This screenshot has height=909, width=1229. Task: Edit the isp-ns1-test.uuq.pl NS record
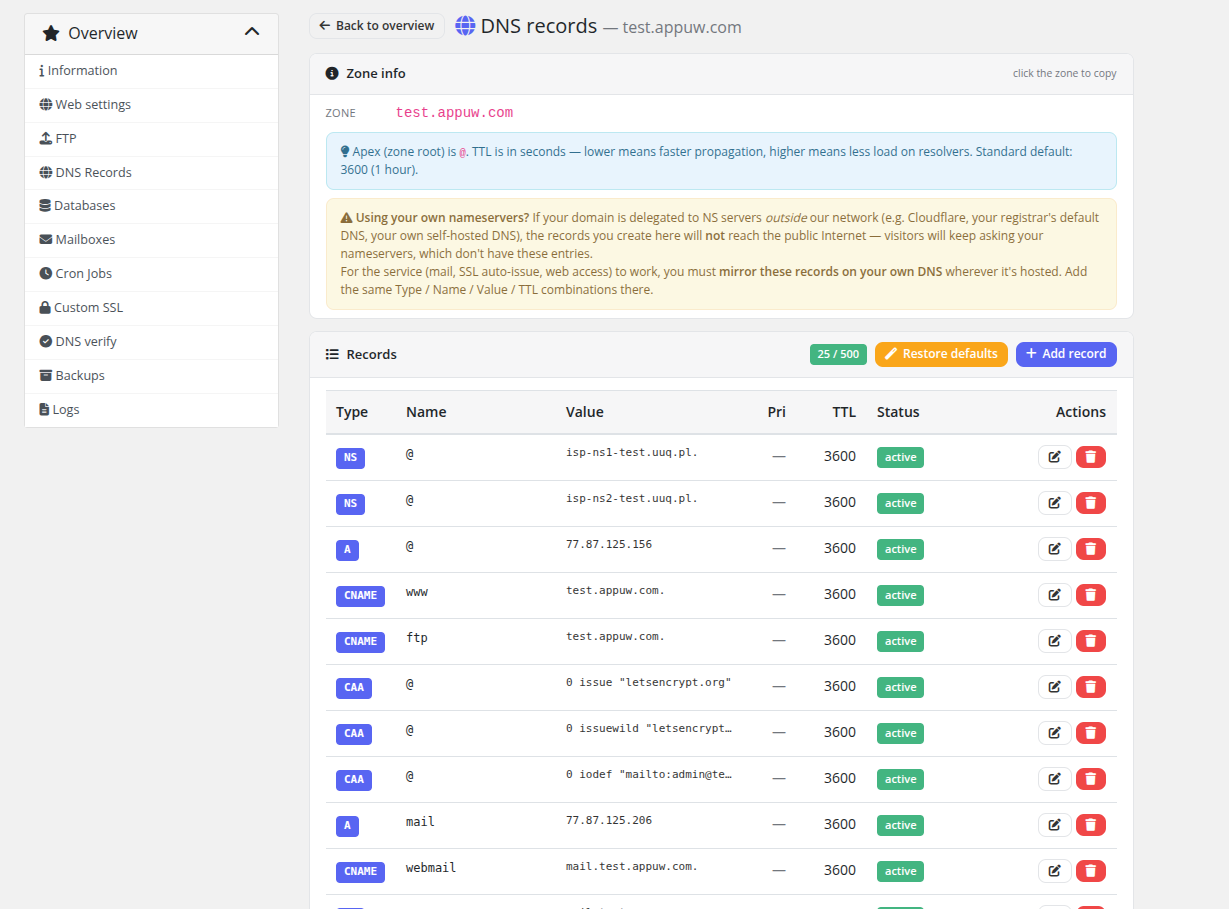(1054, 457)
